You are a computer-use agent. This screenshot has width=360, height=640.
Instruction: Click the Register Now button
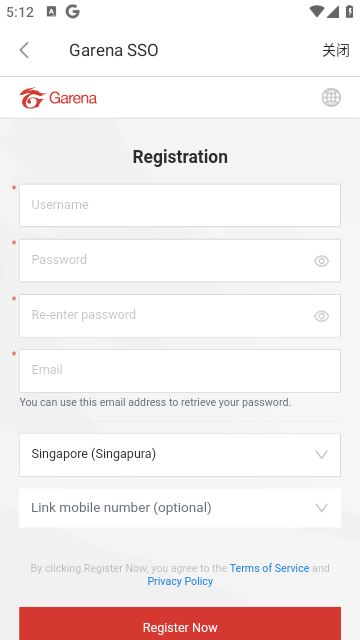pyautogui.click(x=180, y=623)
